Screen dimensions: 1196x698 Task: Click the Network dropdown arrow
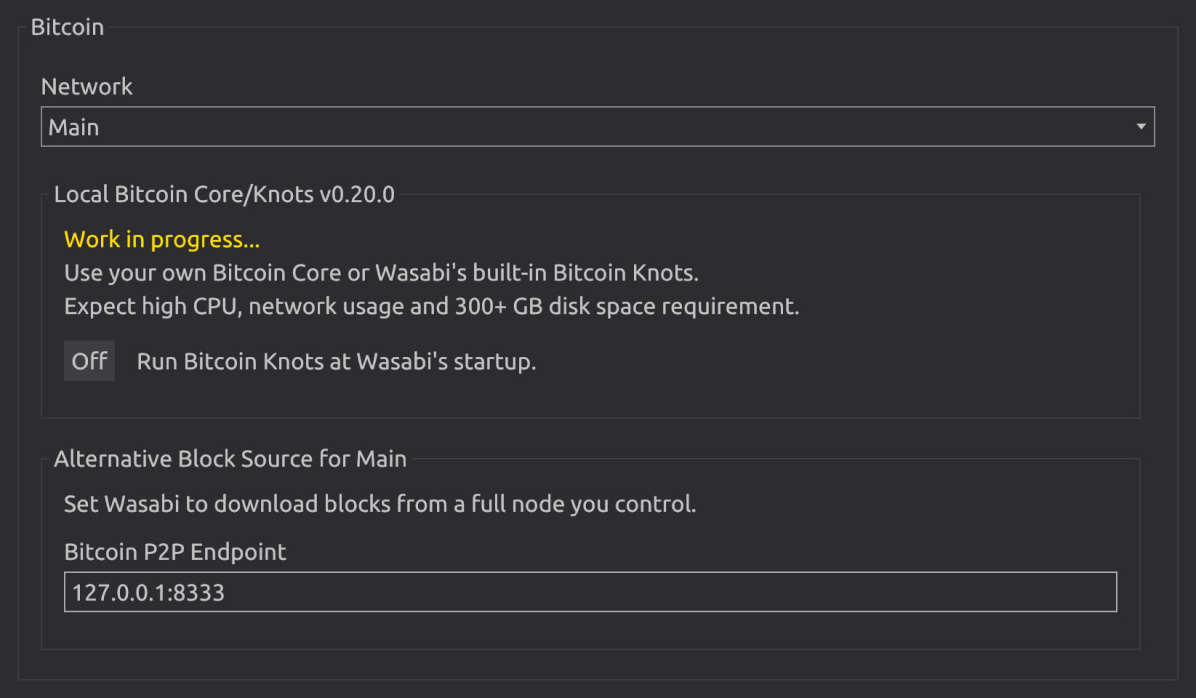(1141, 127)
